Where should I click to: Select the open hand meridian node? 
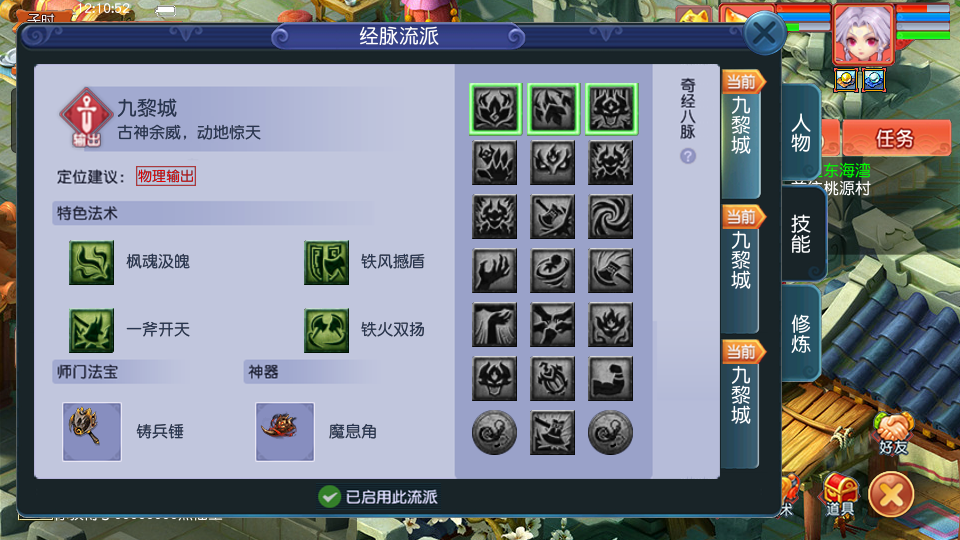click(x=494, y=271)
